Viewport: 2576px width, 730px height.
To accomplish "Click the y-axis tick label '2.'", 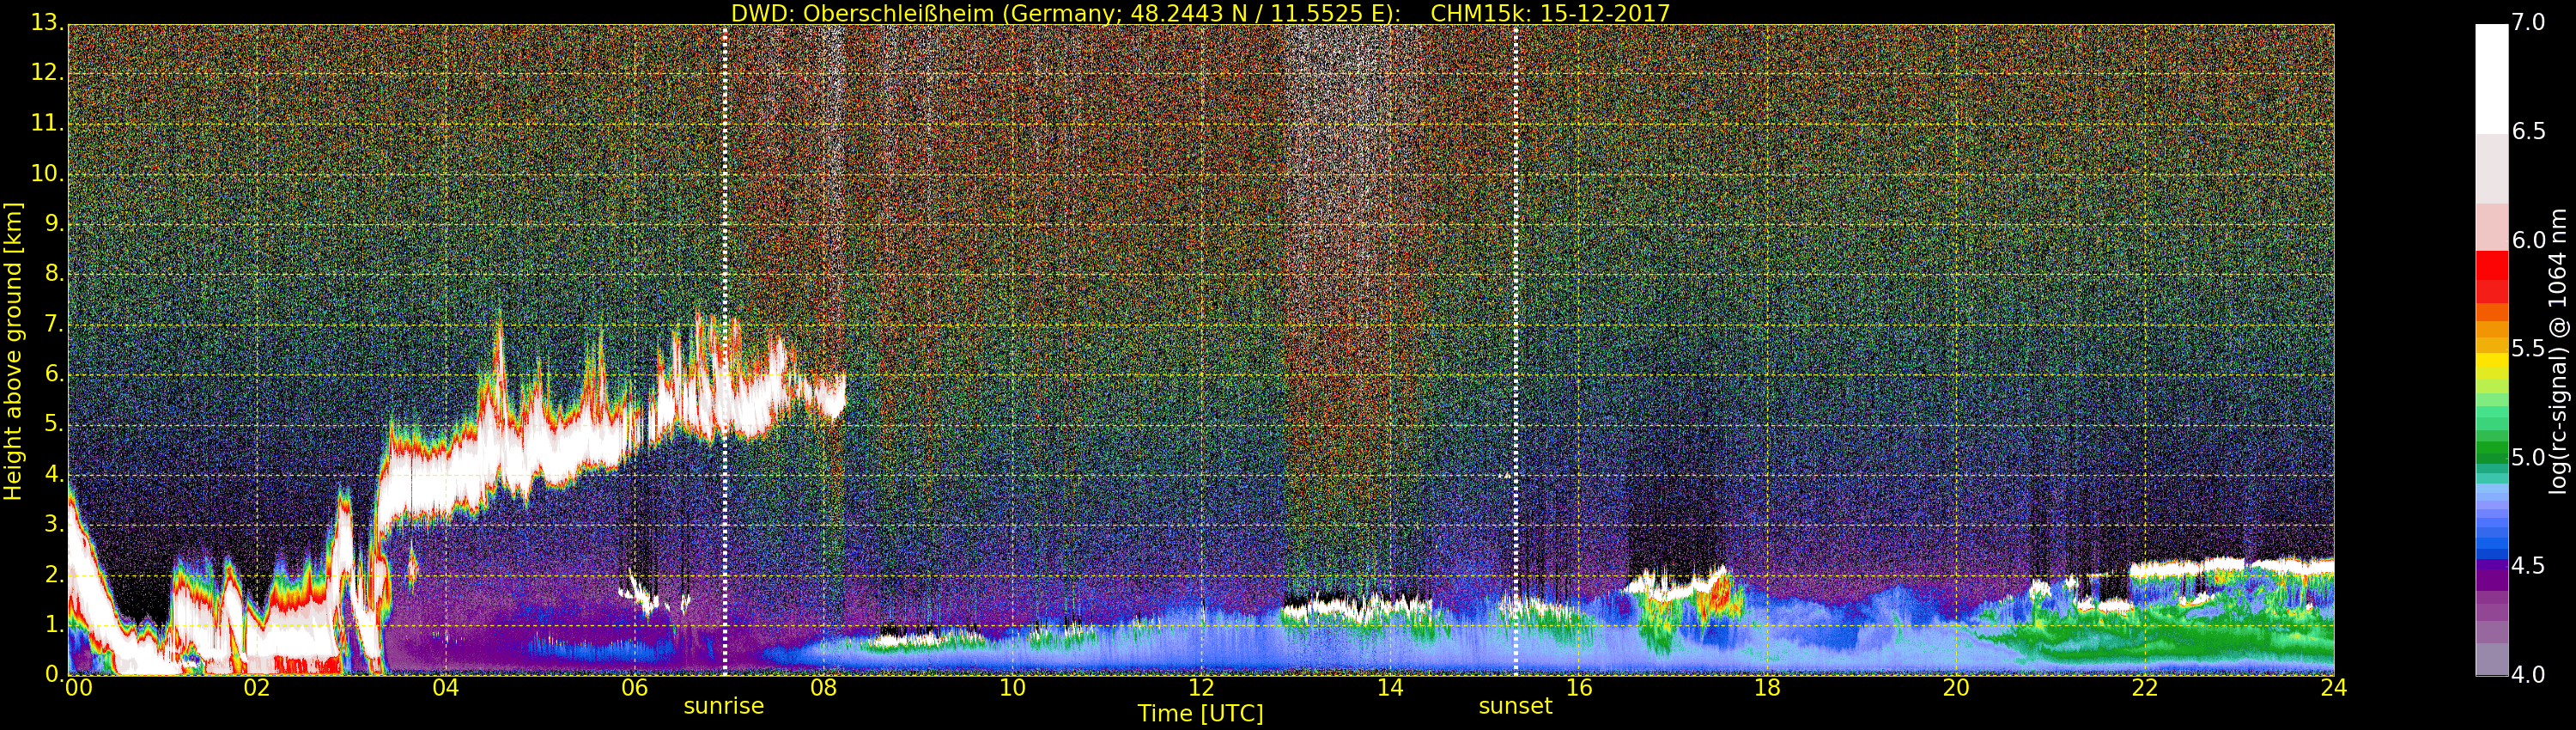I will (x=54, y=574).
